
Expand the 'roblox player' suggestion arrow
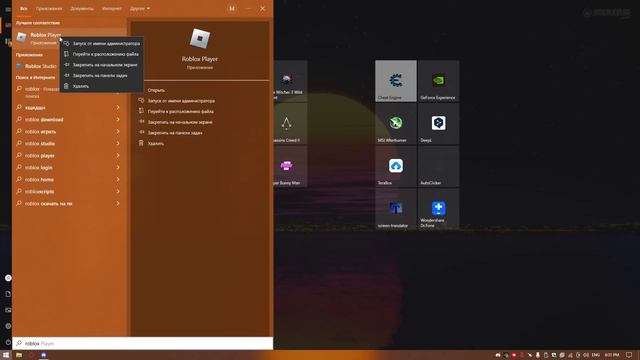coord(118,156)
